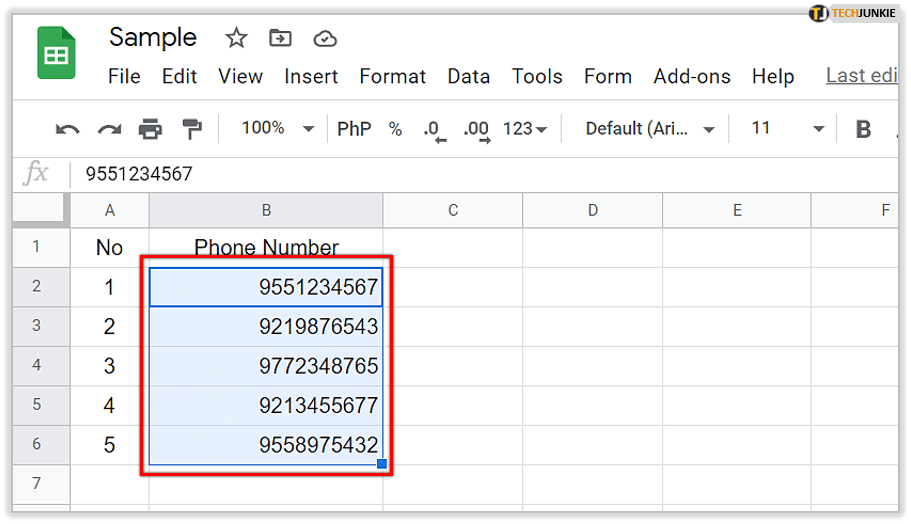The image size is (911, 524).
Task: Click the redo arrow icon
Action: click(108, 129)
